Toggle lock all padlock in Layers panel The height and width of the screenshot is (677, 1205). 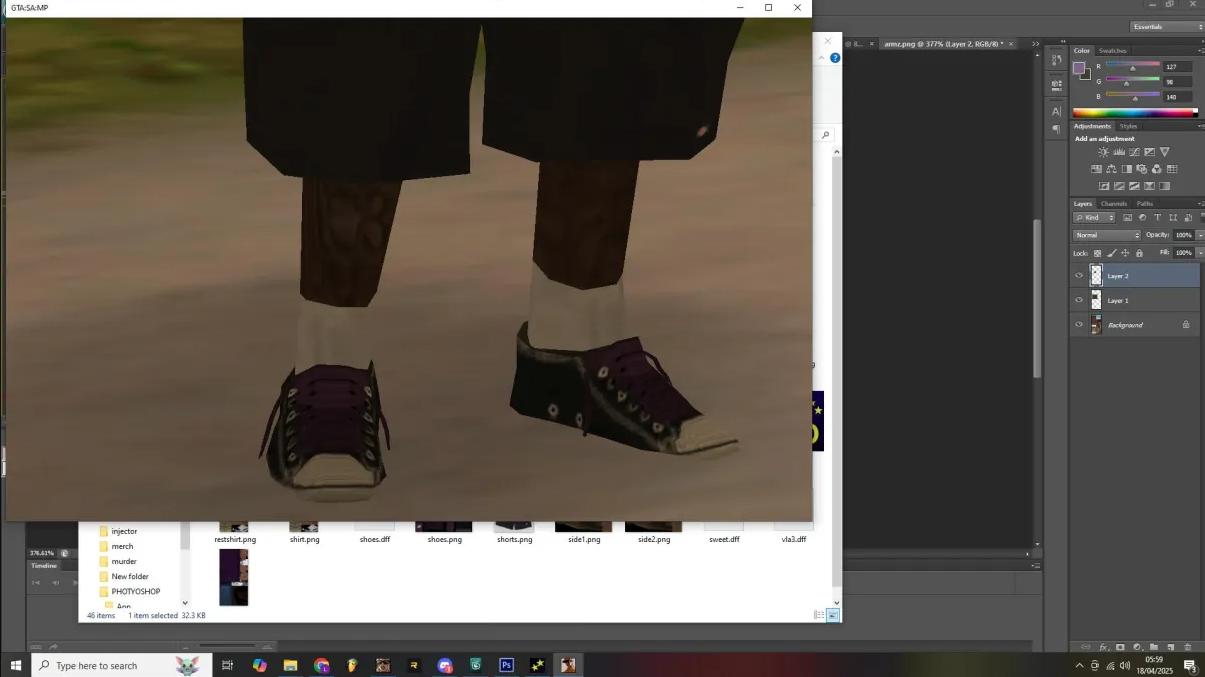[x=1139, y=253]
